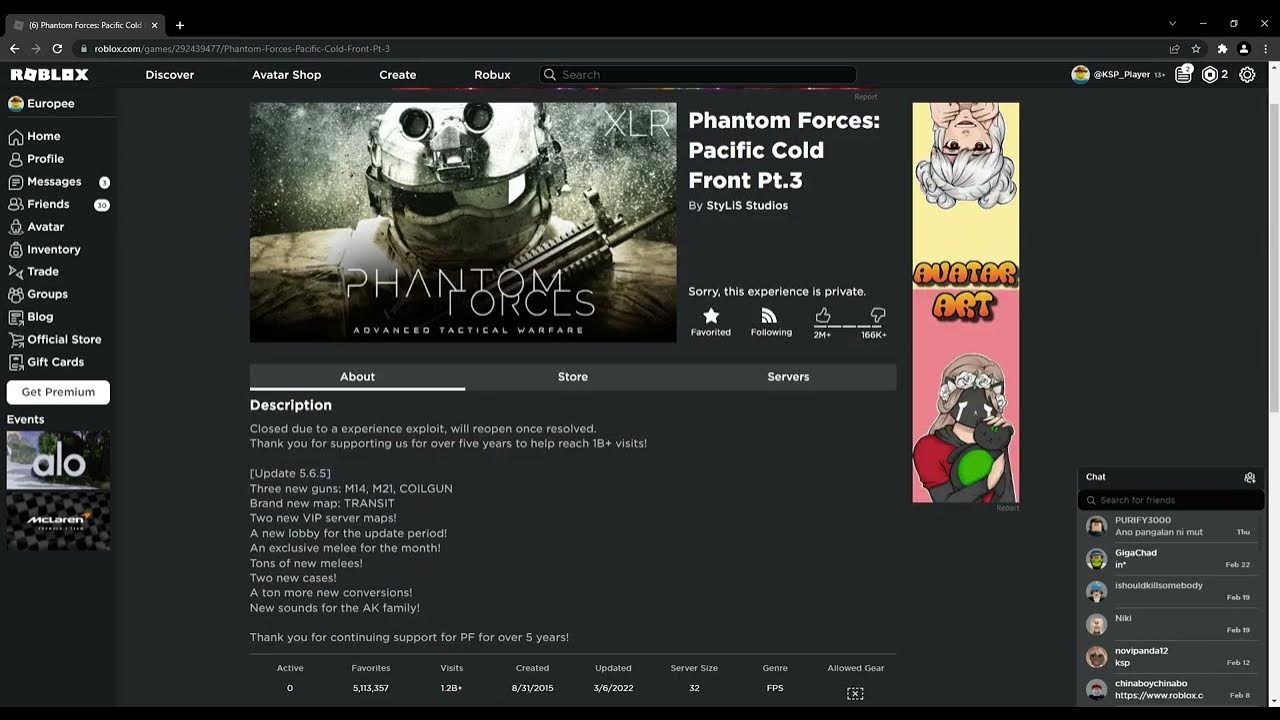
Task: Switch to the Servers tab
Action: point(788,377)
